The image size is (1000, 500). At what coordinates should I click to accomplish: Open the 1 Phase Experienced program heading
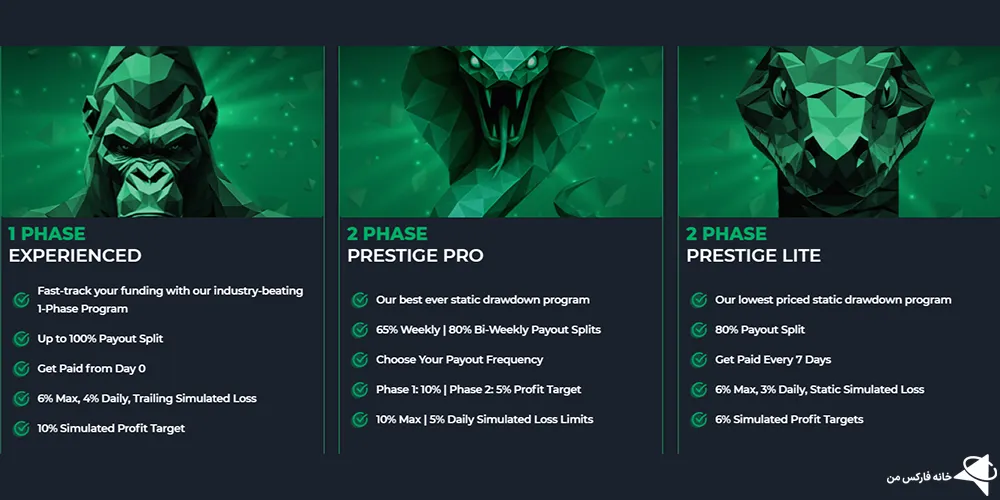point(75,245)
